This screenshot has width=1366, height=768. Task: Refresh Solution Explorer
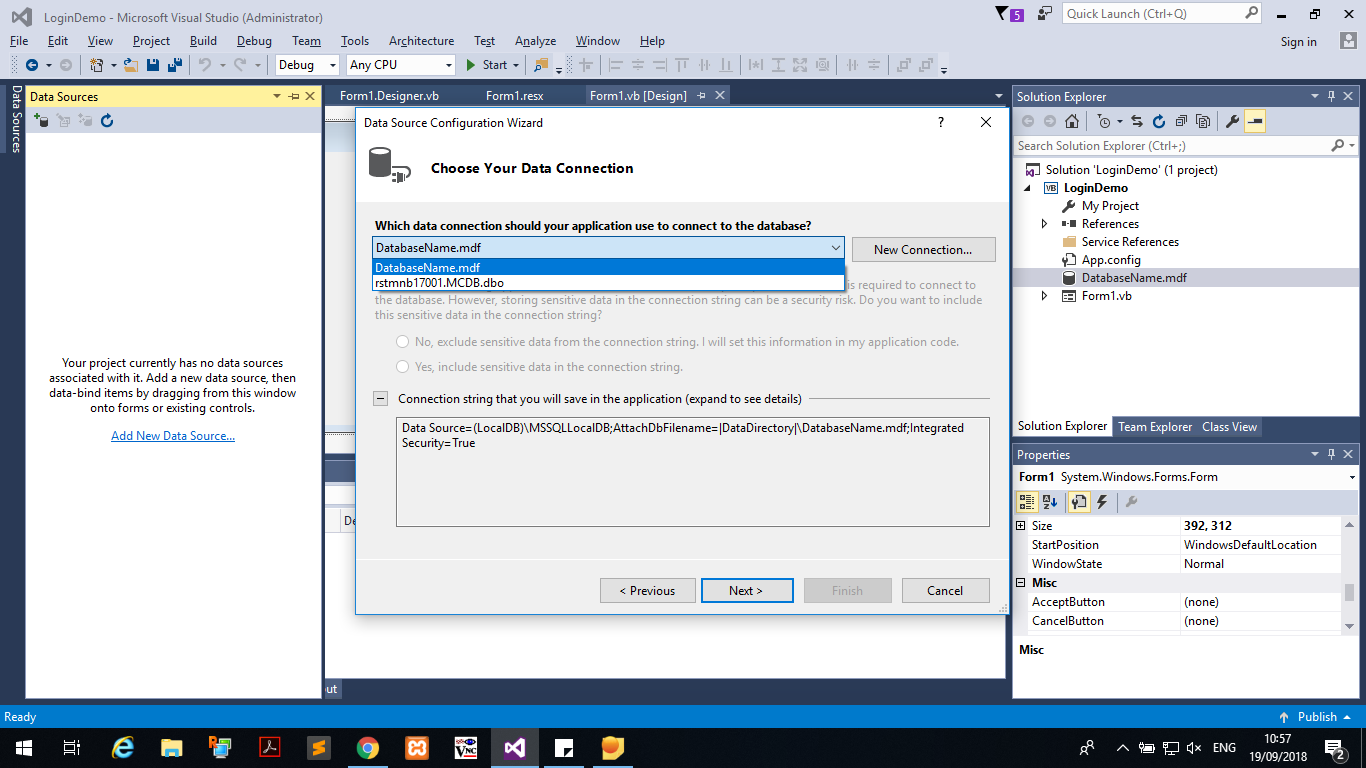(1159, 121)
